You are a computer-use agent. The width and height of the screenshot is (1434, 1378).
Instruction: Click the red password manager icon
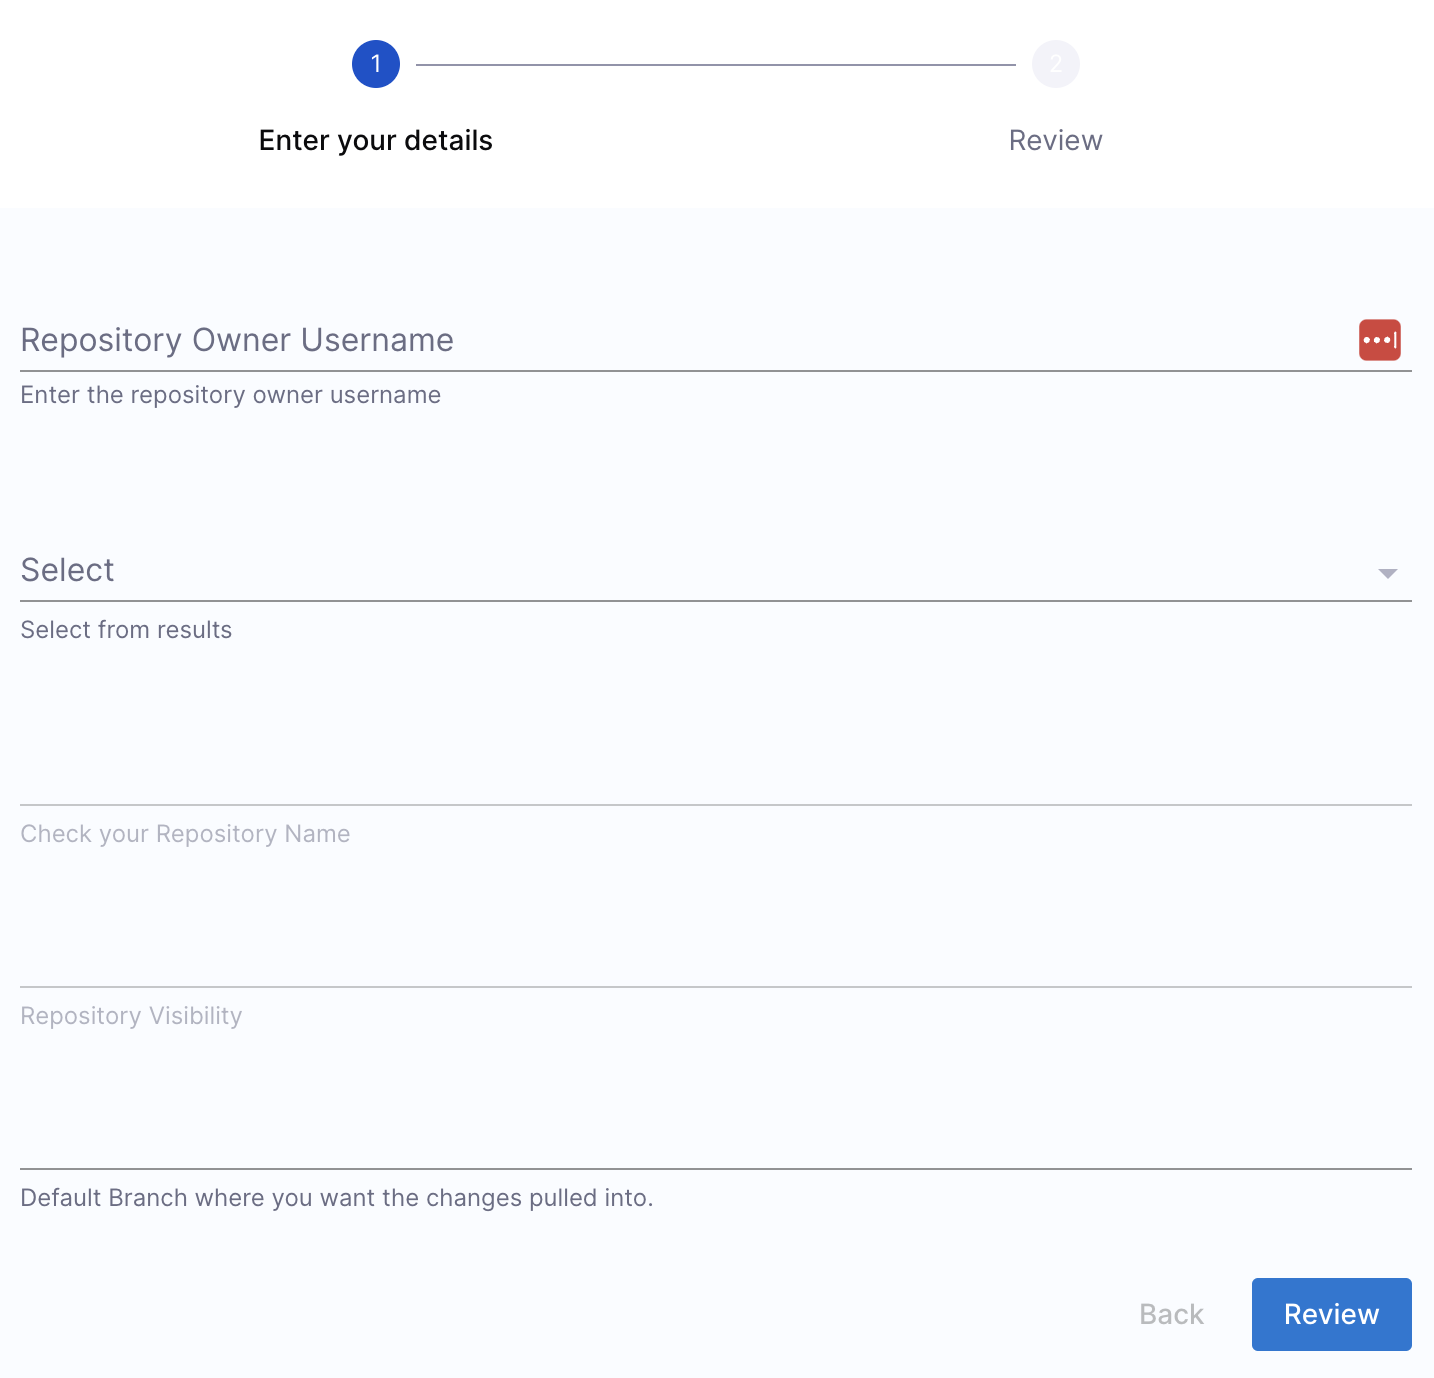(x=1379, y=340)
